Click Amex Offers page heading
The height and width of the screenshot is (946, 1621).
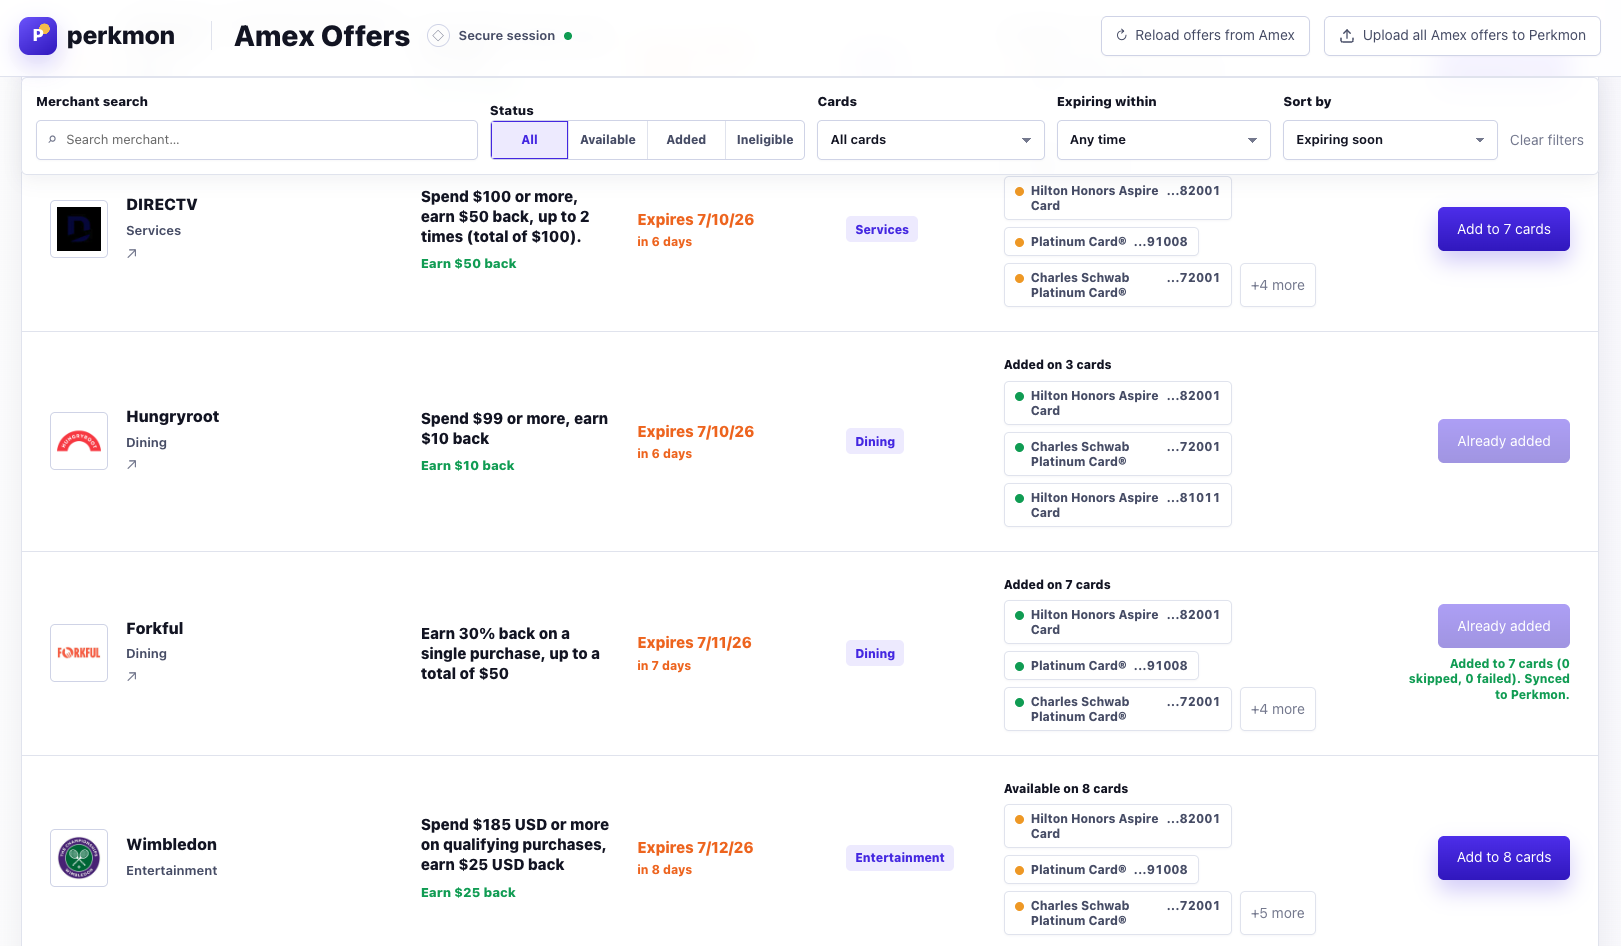tap(322, 36)
